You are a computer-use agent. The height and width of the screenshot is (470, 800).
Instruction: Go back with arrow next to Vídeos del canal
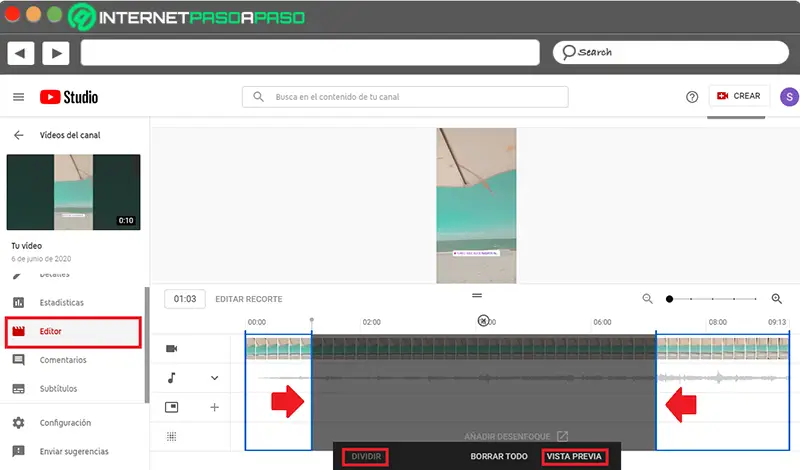19,135
